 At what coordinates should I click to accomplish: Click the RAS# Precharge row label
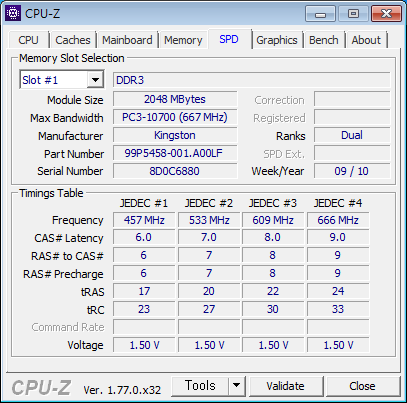coord(63,274)
